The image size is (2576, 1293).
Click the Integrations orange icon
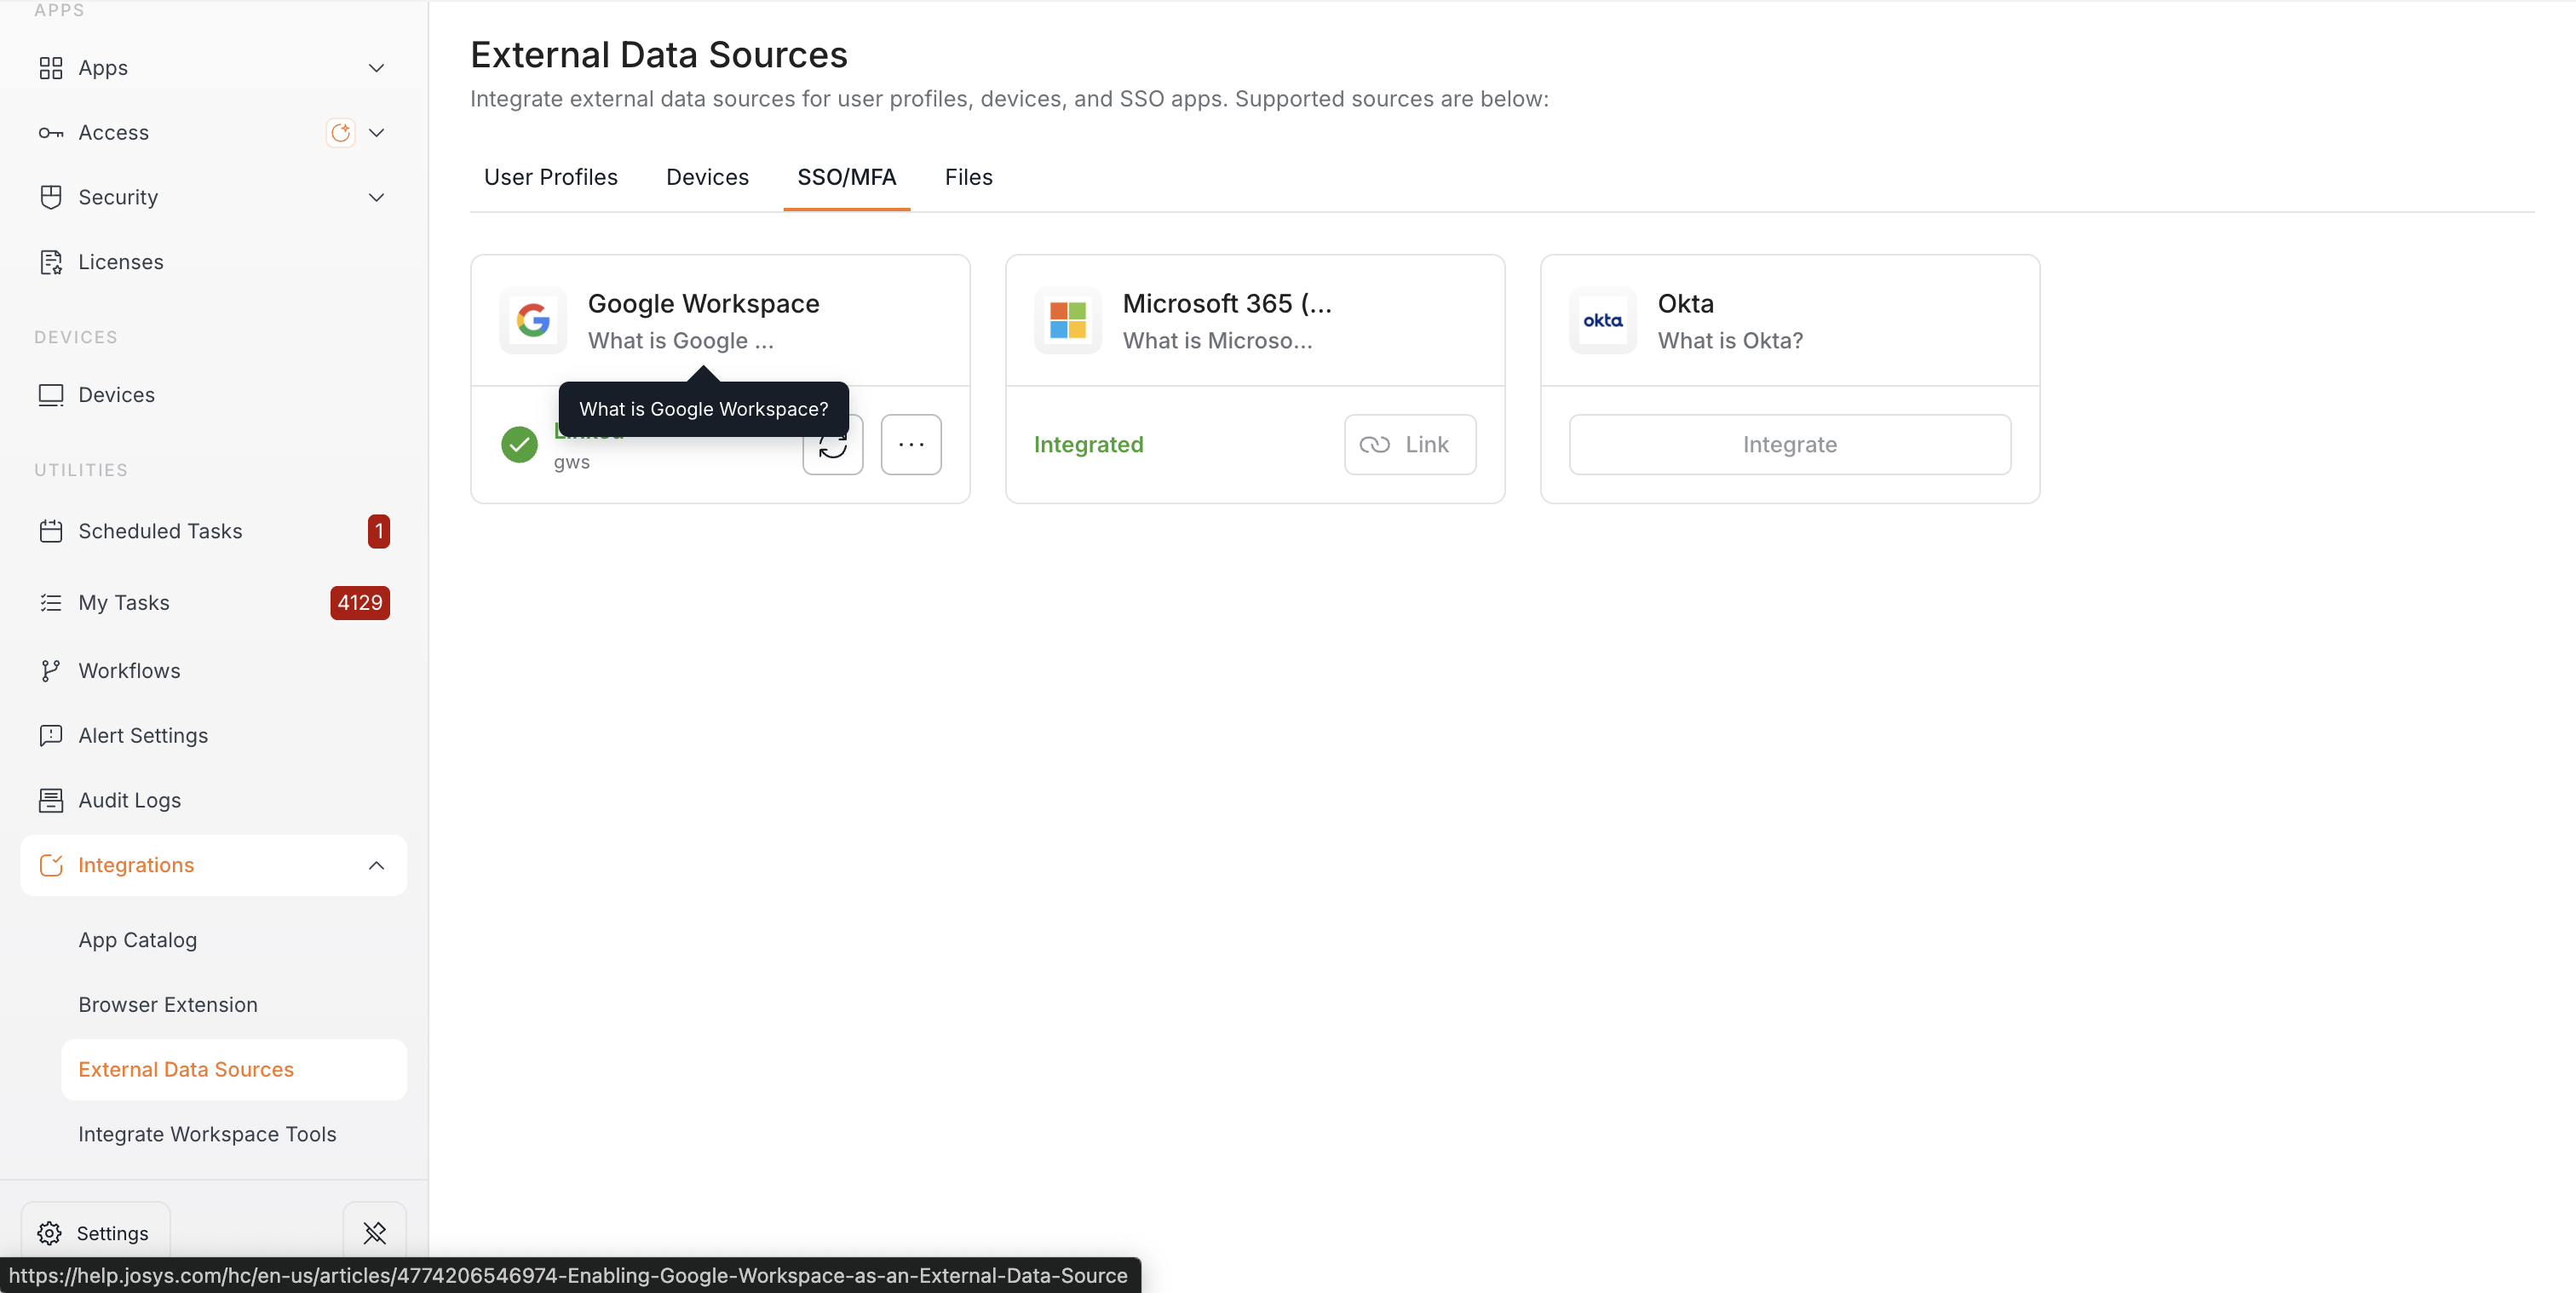click(50, 865)
